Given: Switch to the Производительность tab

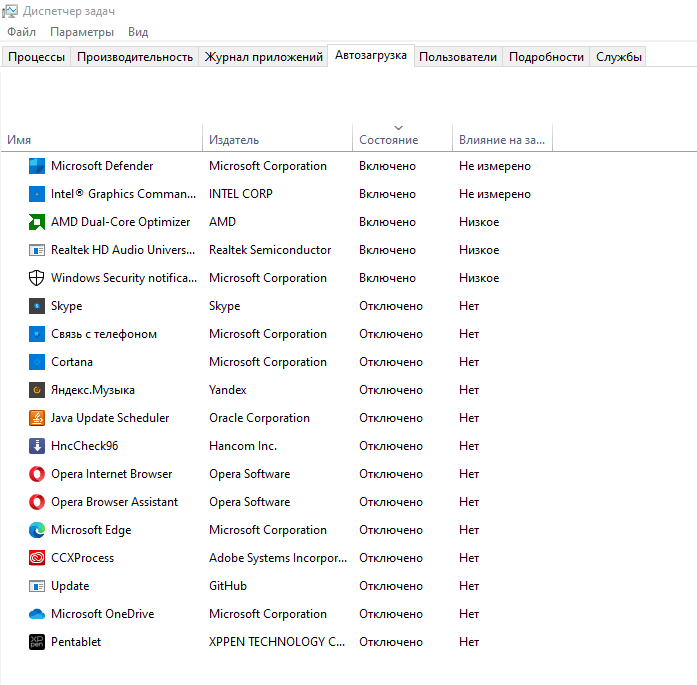Looking at the screenshot, I should tap(135, 57).
